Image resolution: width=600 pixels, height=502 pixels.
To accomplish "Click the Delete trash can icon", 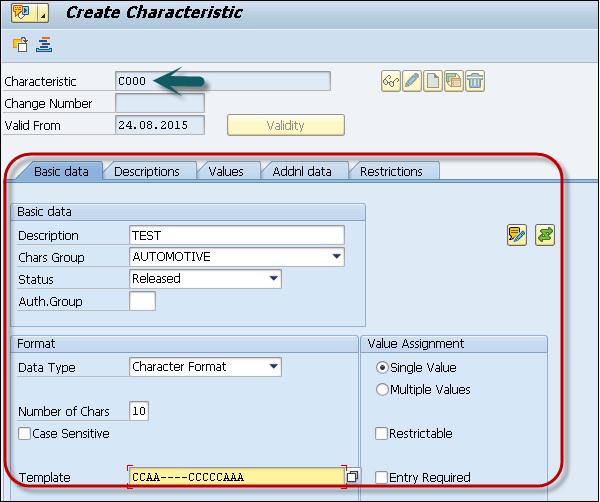I will [x=475, y=82].
